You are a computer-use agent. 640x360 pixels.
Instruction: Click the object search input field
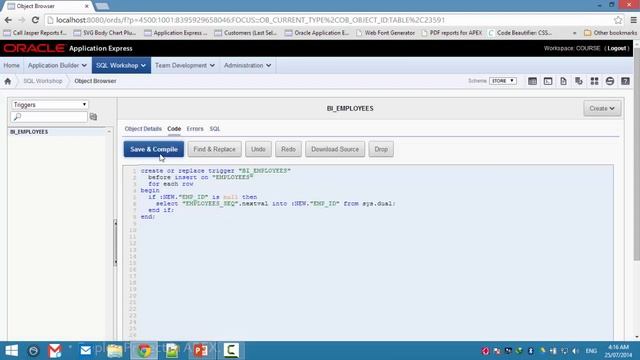point(49,117)
